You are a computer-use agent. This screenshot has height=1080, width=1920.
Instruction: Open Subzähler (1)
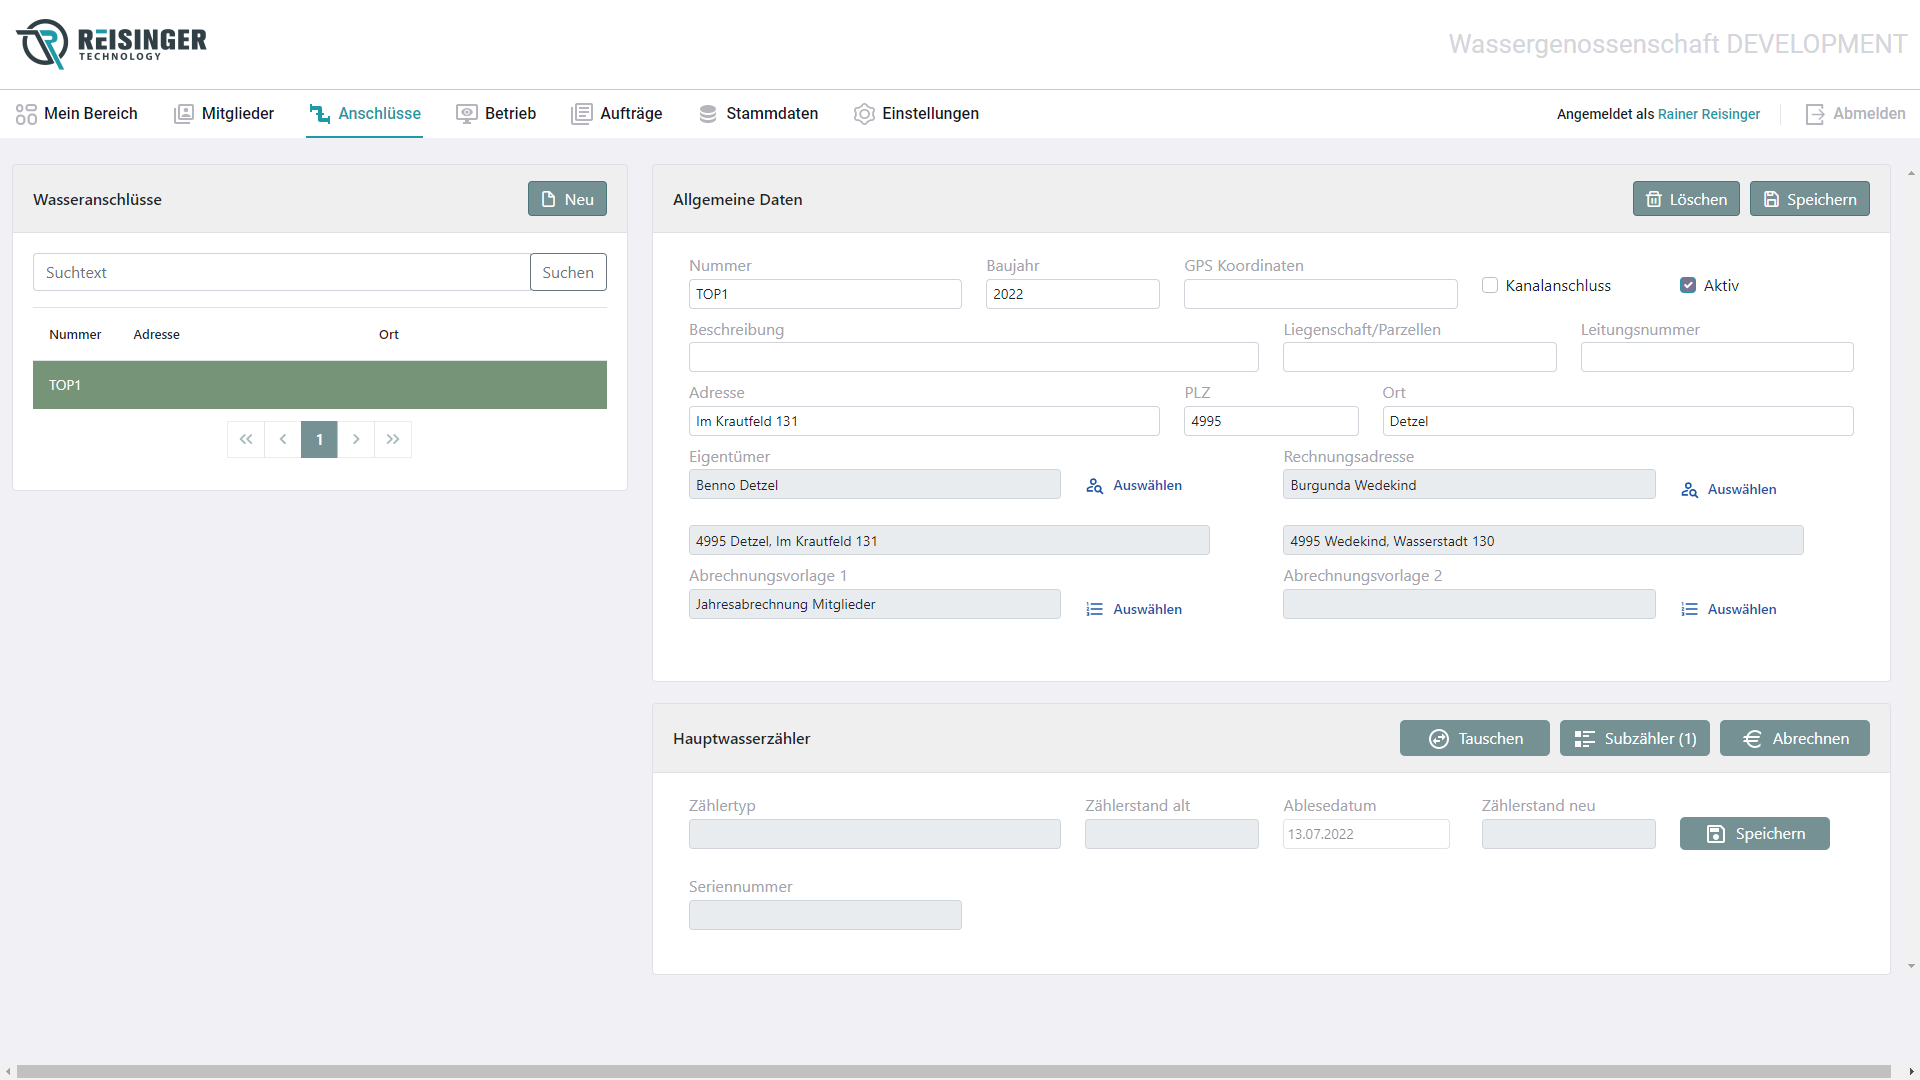[1634, 738]
